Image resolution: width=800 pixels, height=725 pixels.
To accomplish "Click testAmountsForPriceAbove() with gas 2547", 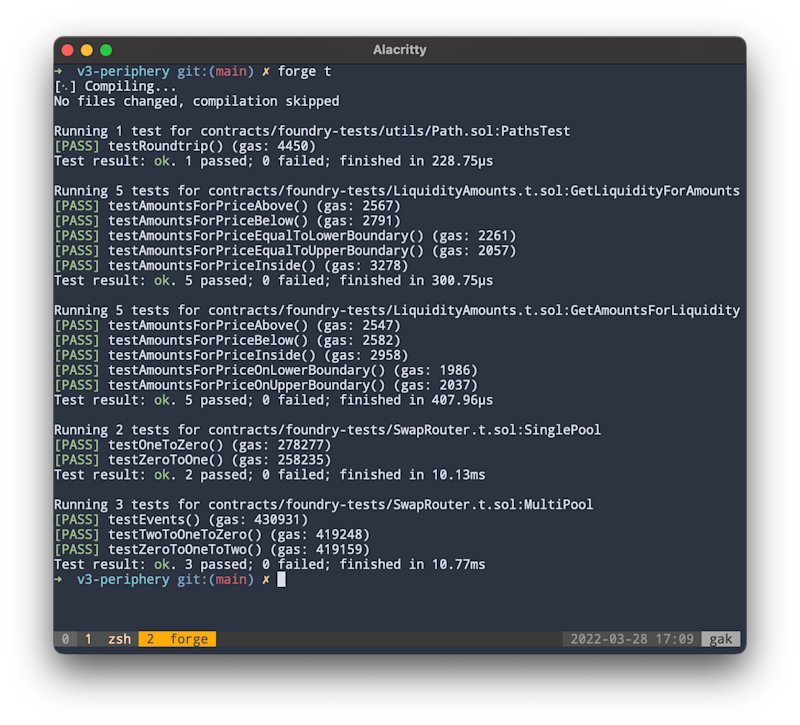I will (227, 326).
